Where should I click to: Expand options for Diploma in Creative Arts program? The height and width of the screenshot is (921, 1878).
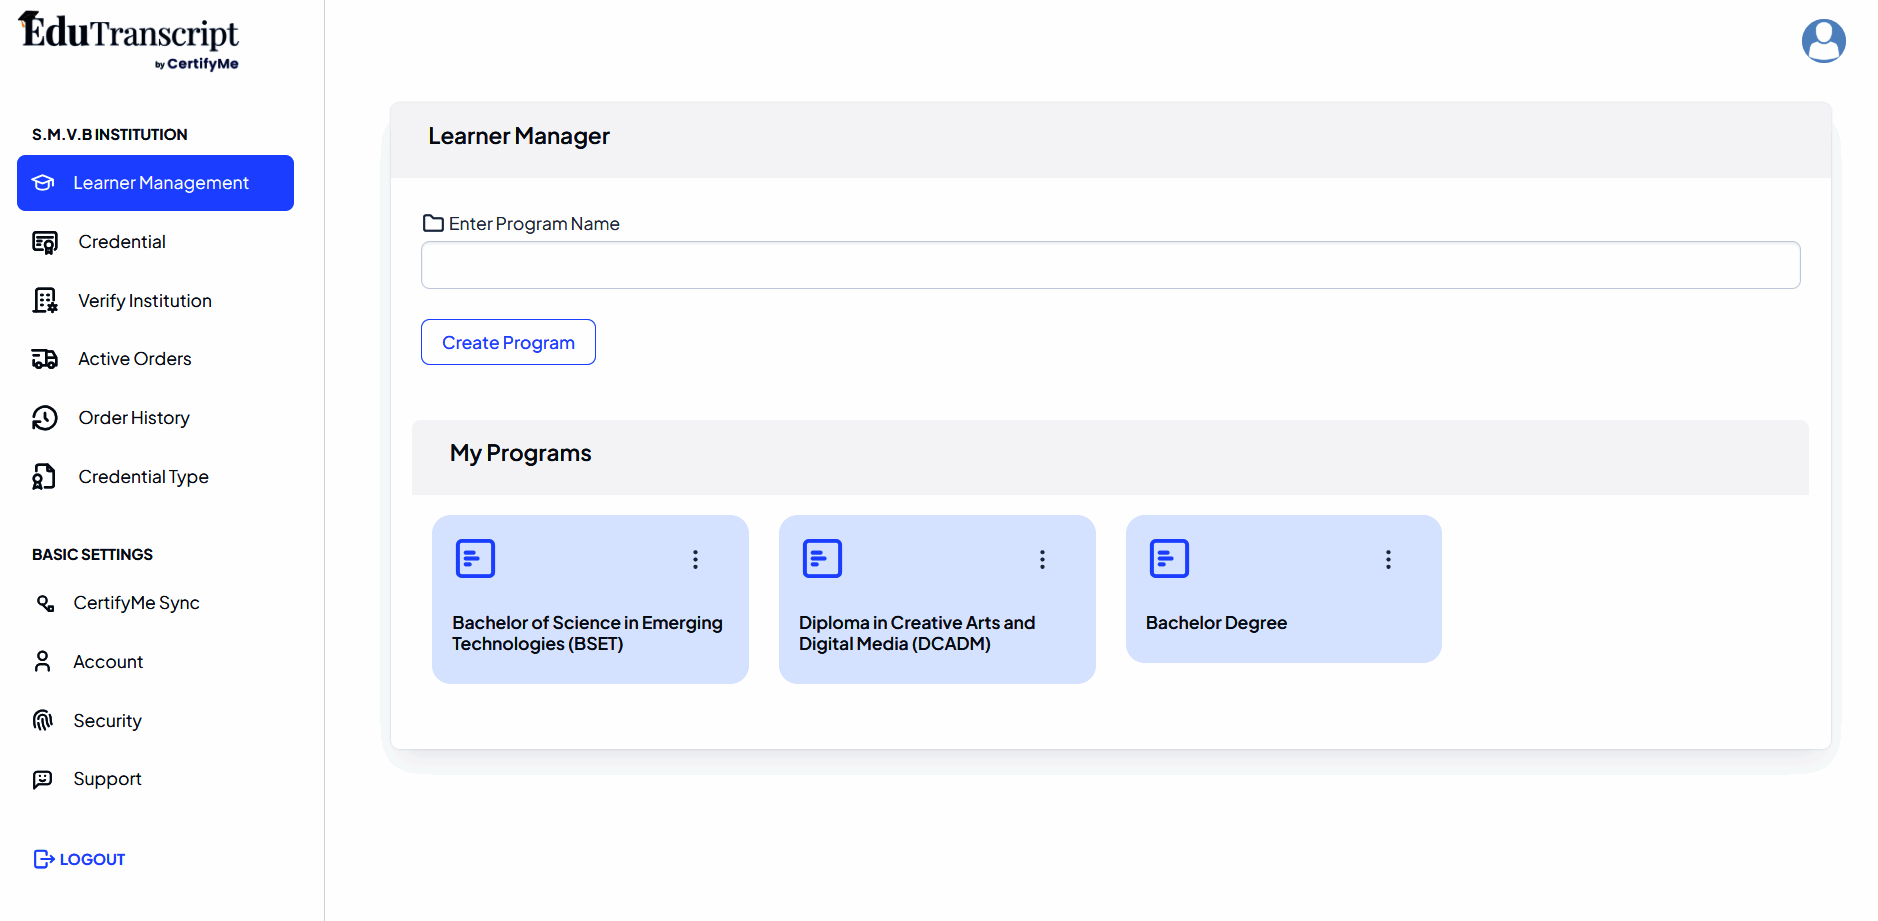coord(1042,560)
